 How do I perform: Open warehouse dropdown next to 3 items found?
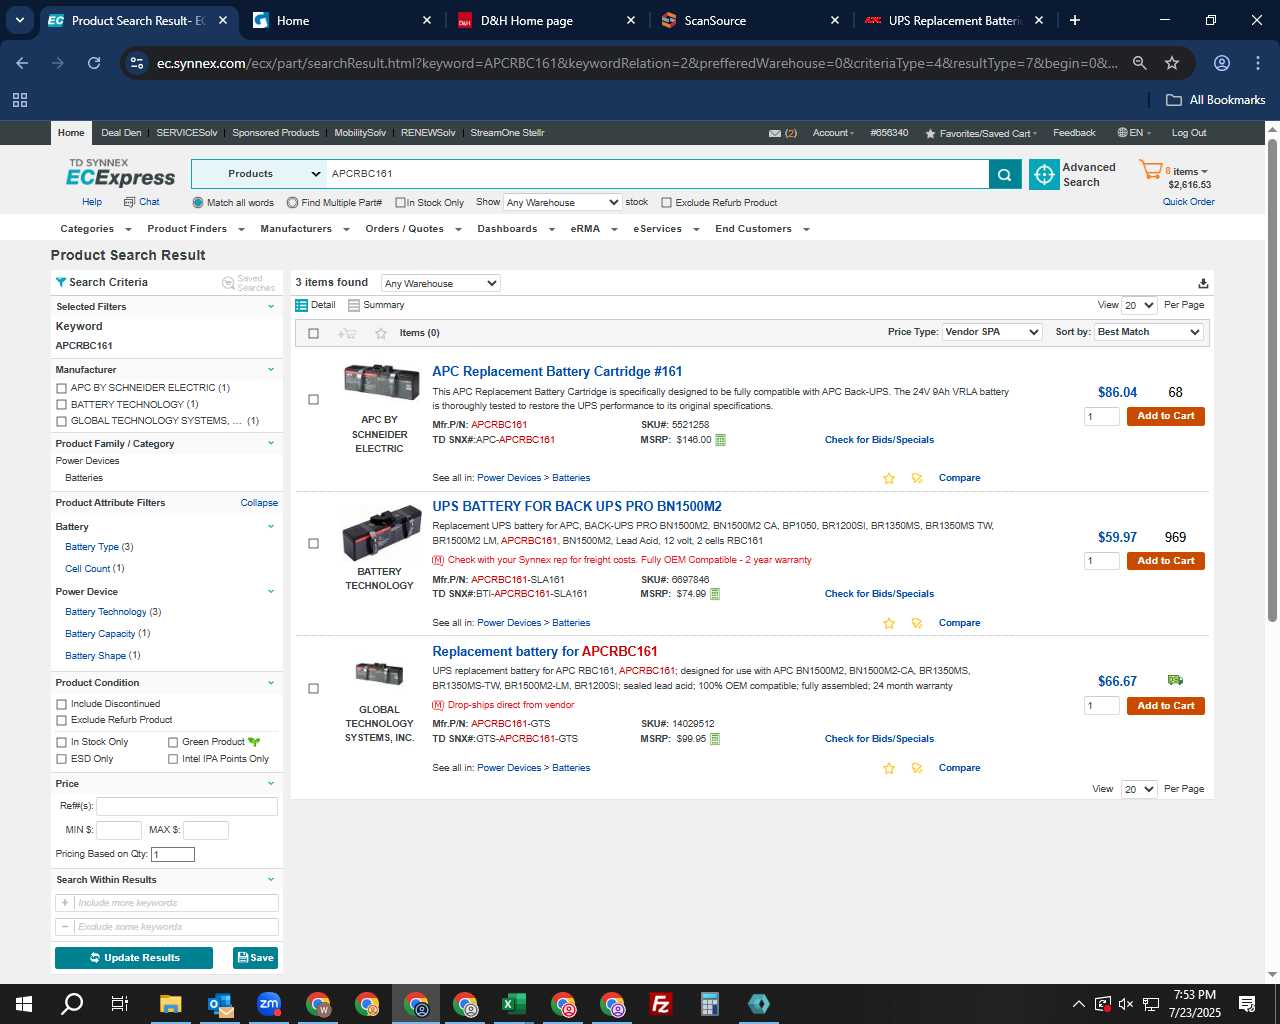[x=440, y=283]
